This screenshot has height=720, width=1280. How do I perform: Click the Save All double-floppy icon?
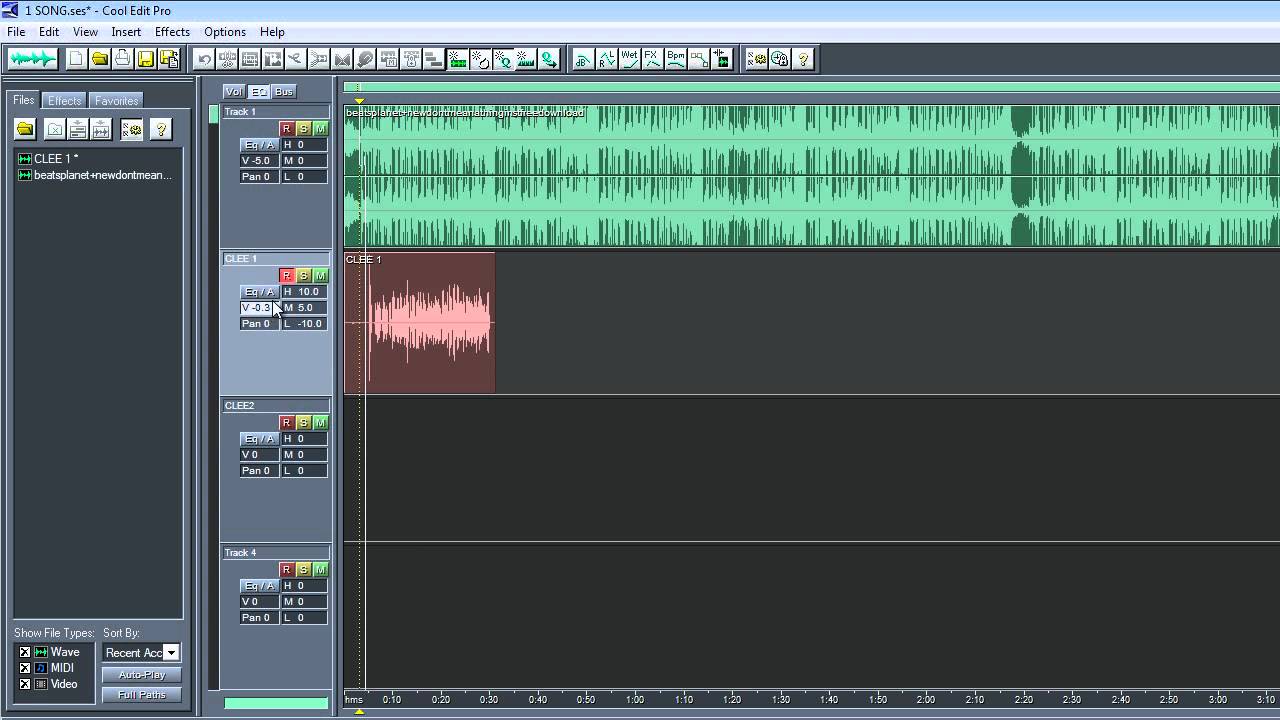click(x=169, y=59)
